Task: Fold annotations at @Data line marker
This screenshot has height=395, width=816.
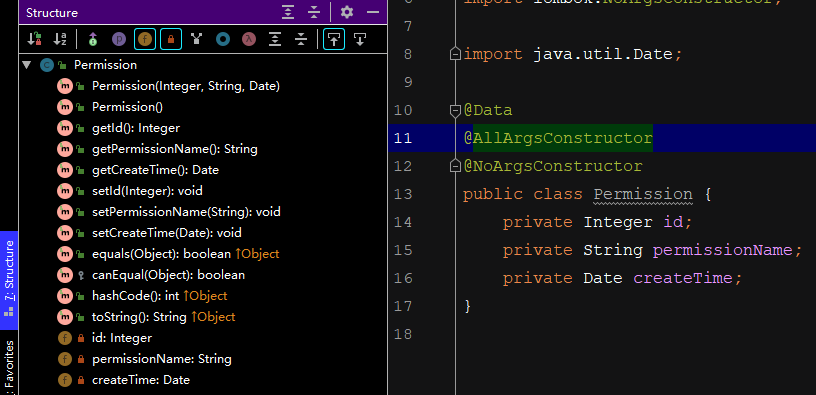Action: 455,110
